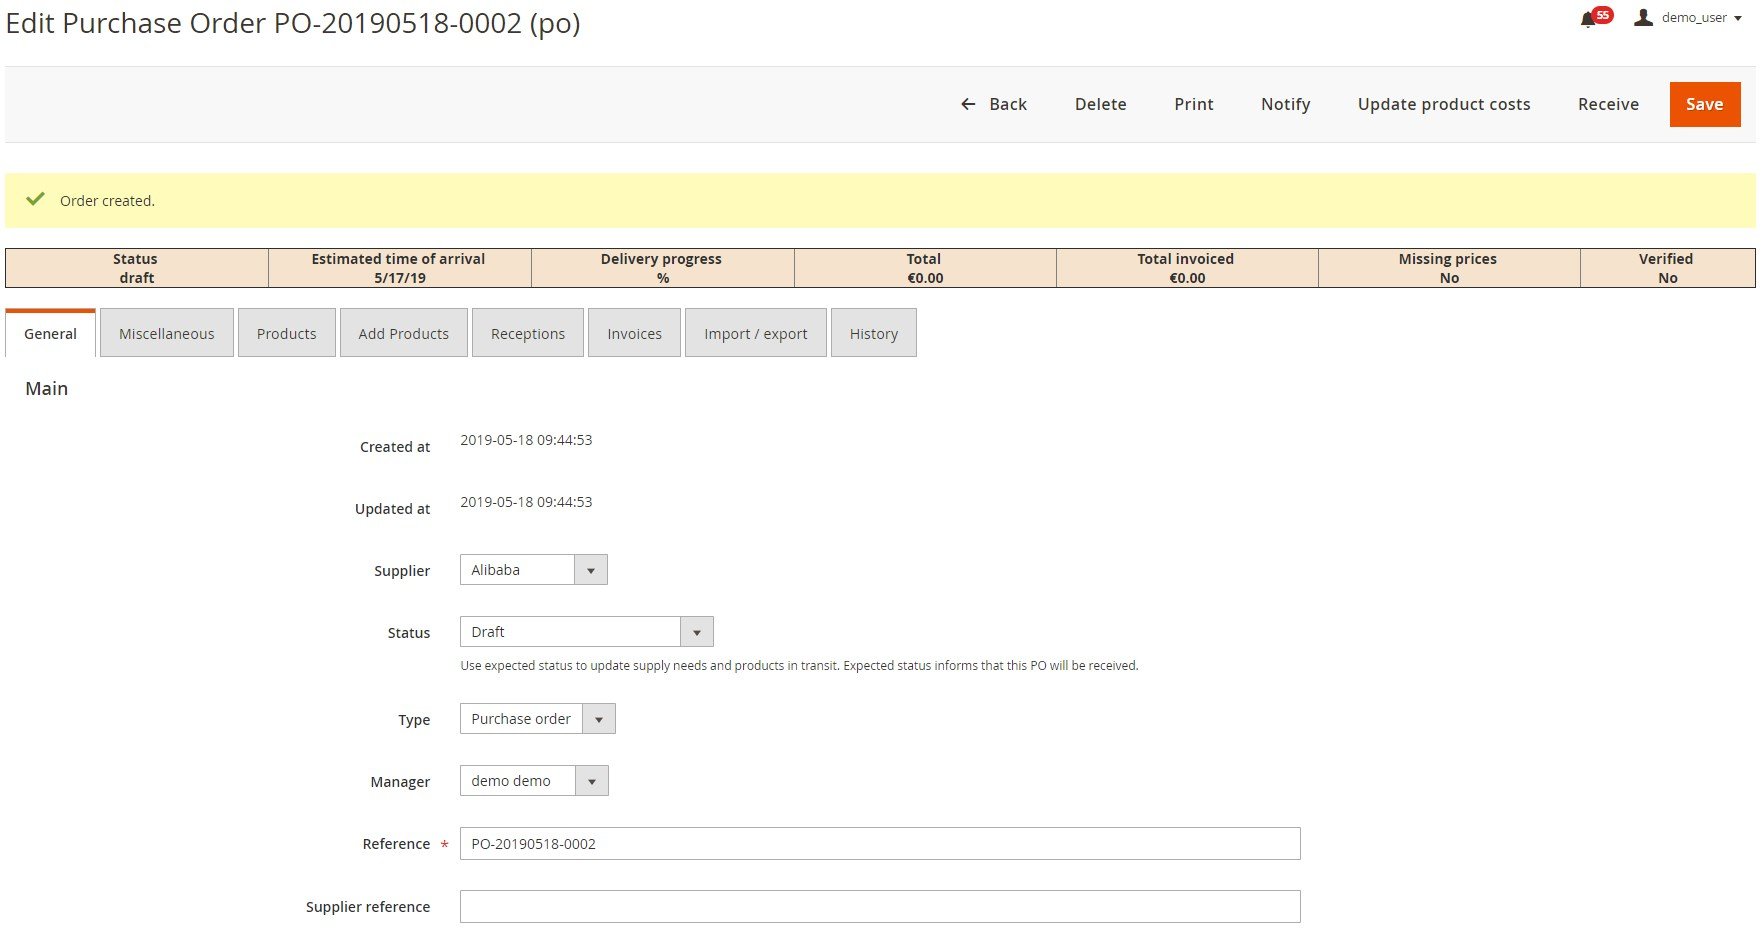
Task: Save the purchase order
Action: 1705,104
